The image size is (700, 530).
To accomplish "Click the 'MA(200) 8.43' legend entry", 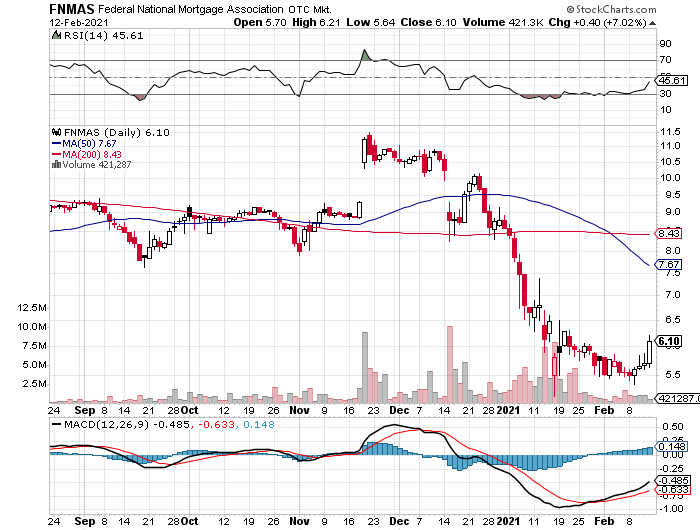I will pyautogui.click(x=92, y=154).
